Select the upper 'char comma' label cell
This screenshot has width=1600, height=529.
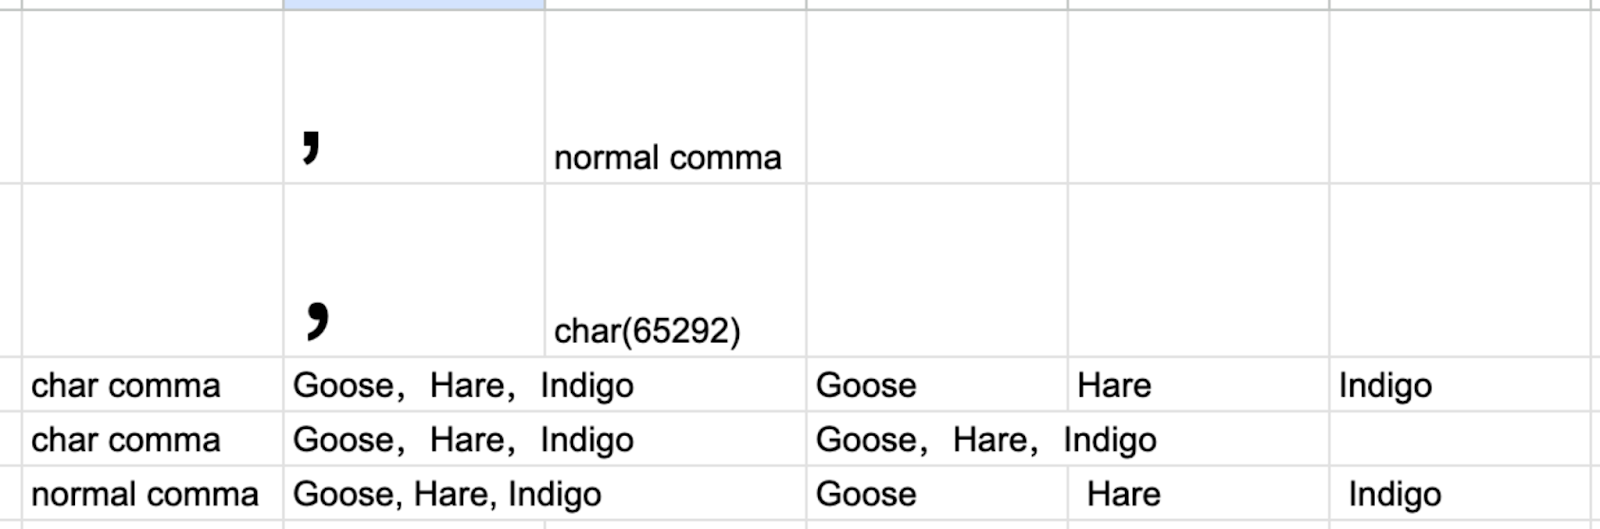126,386
